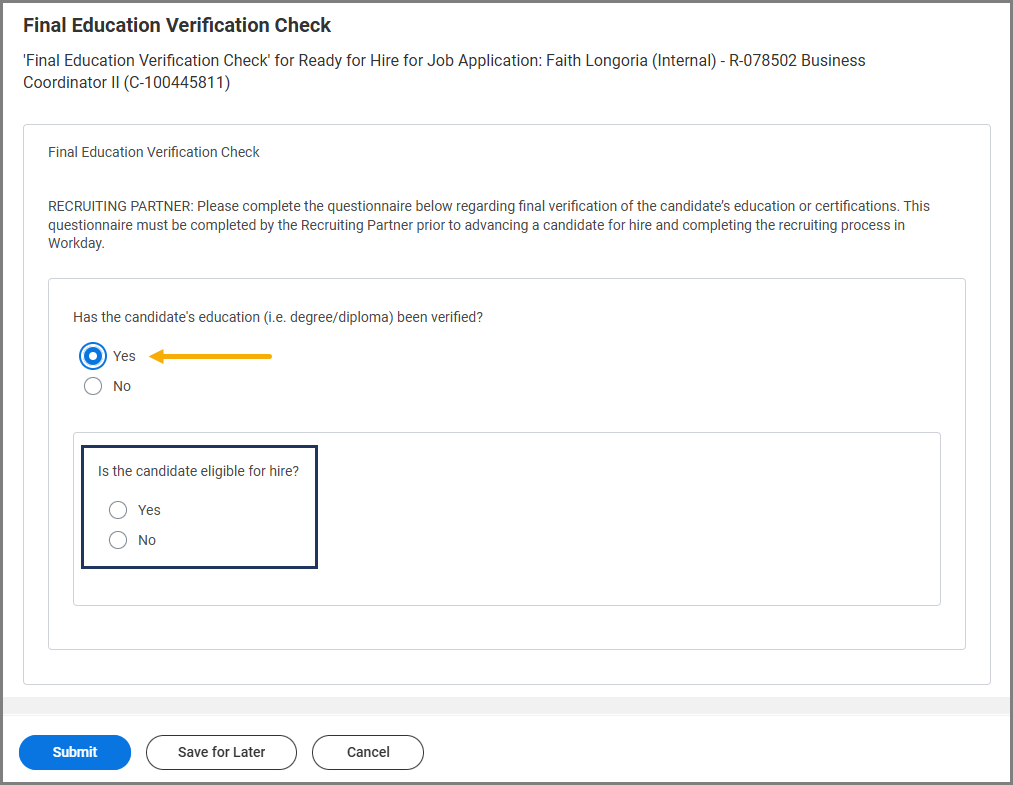1013x785 pixels.
Task: Click the 'Yes' label under education verified question
Action: click(x=124, y=356)
